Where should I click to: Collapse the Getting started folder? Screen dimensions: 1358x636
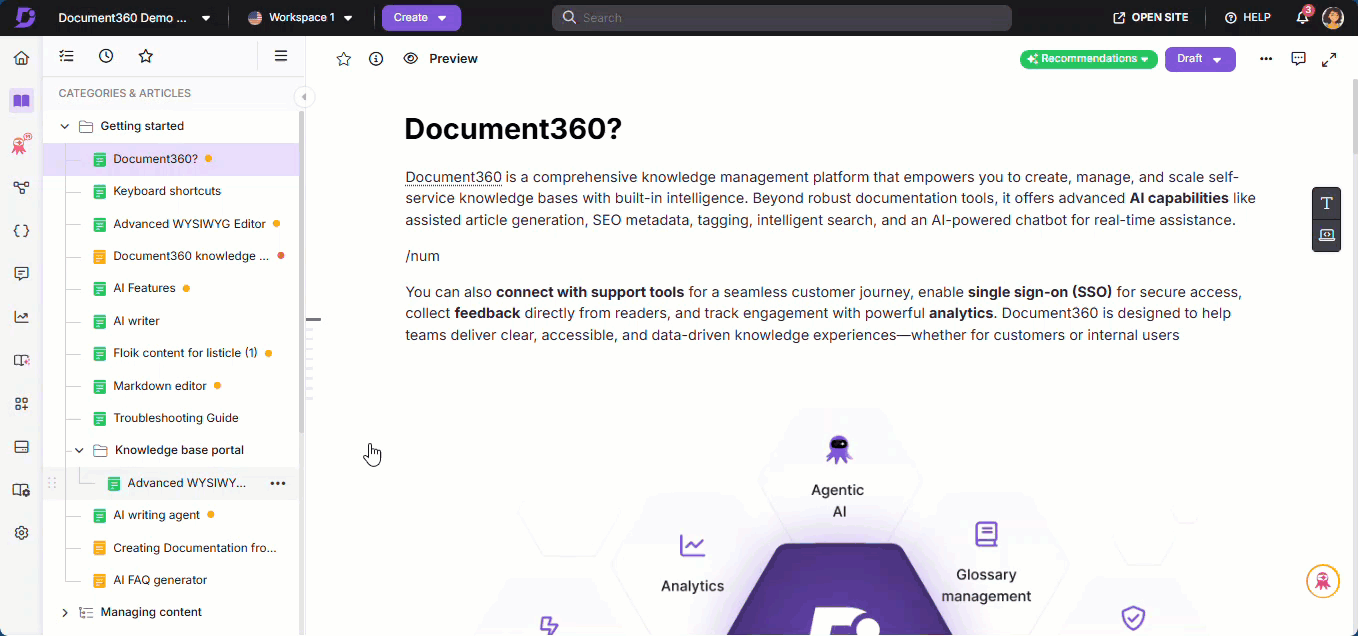65,126
